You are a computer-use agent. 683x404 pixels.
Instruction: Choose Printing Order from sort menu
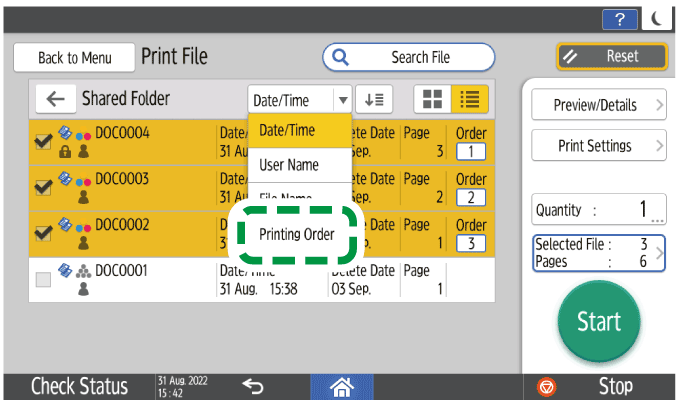click(296, 235)
